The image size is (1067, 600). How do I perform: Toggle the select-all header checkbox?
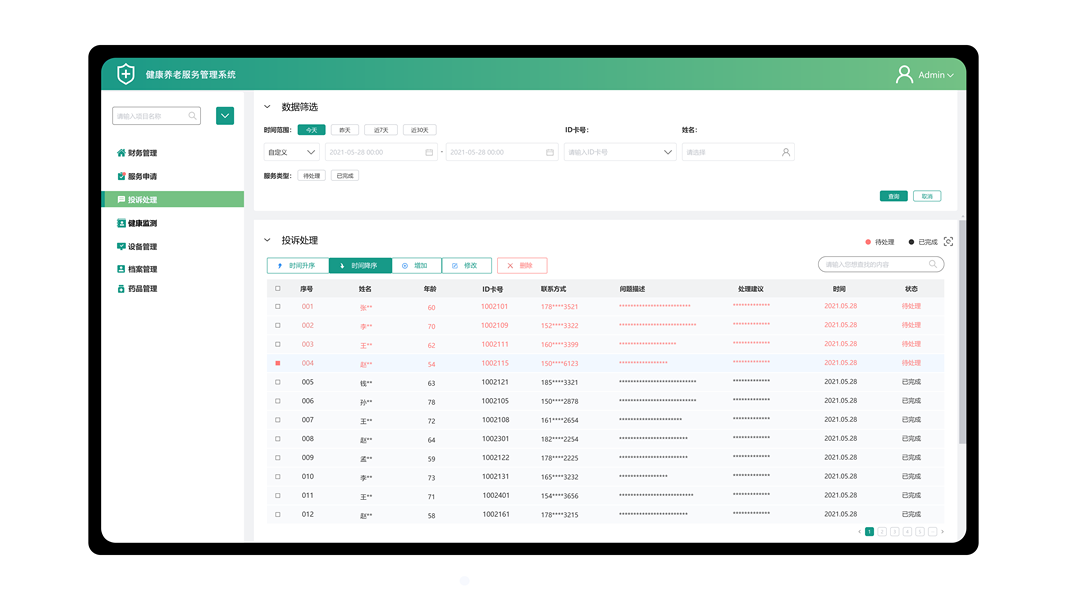278,288
